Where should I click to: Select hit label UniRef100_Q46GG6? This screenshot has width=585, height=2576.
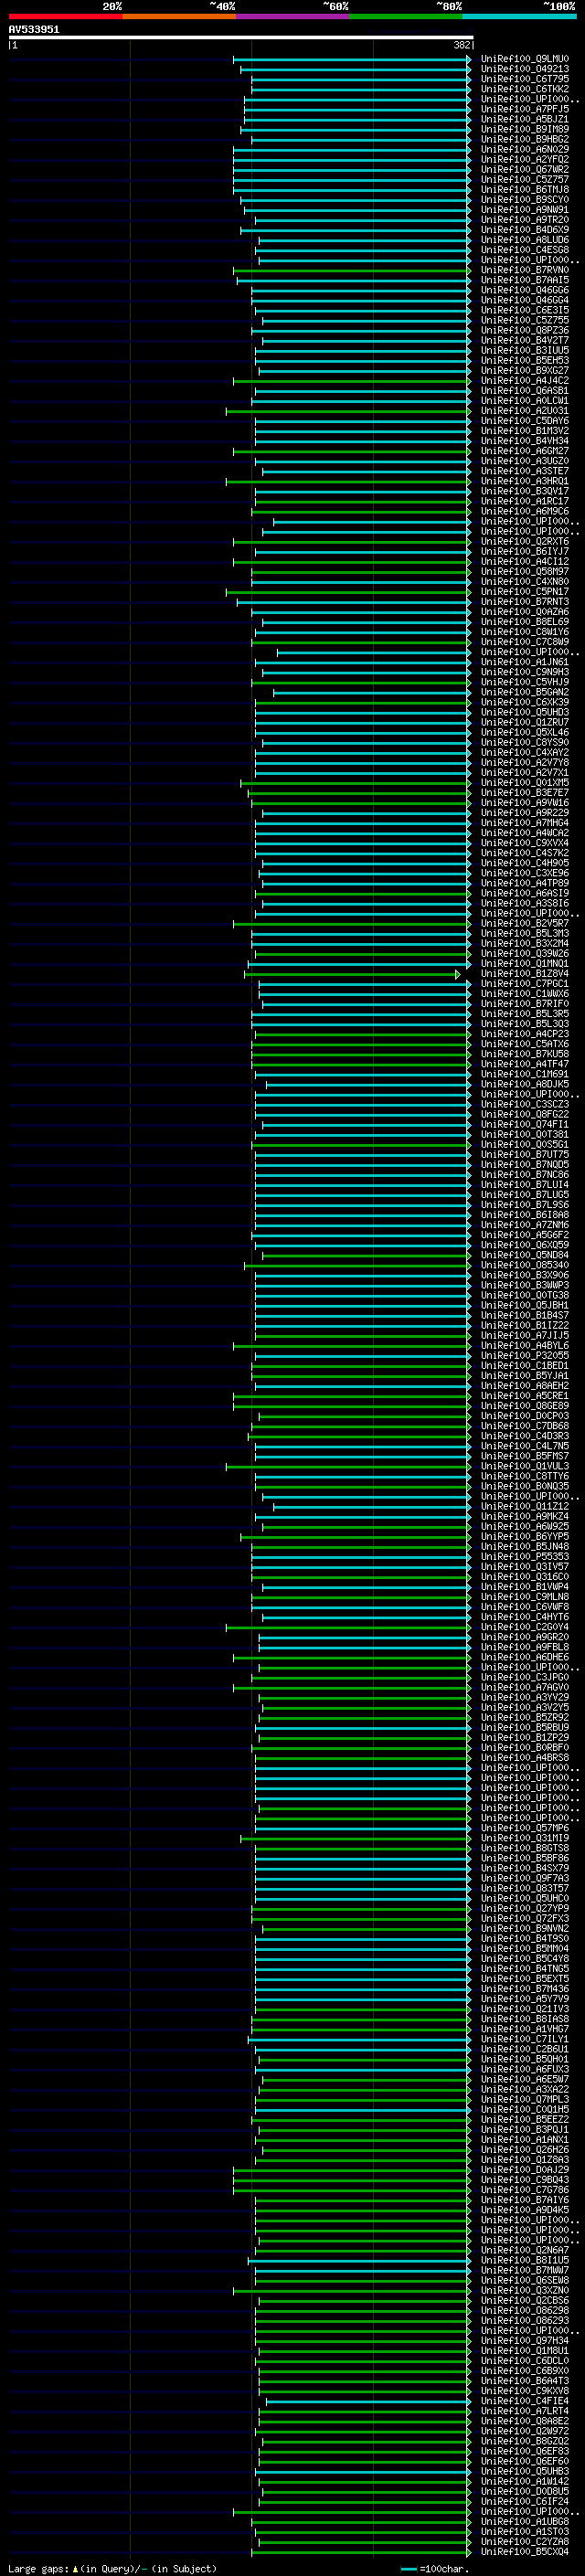click(x=525, y=290)
